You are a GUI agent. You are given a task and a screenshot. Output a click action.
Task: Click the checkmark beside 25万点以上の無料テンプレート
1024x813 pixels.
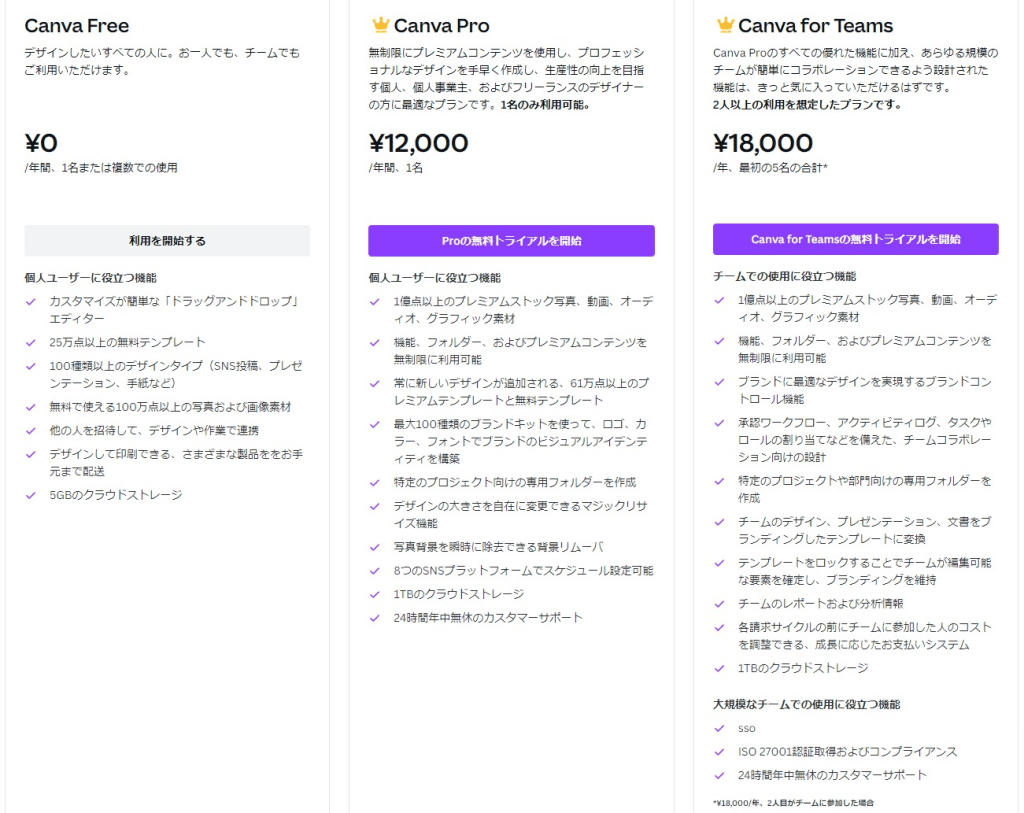coord(31,342)
